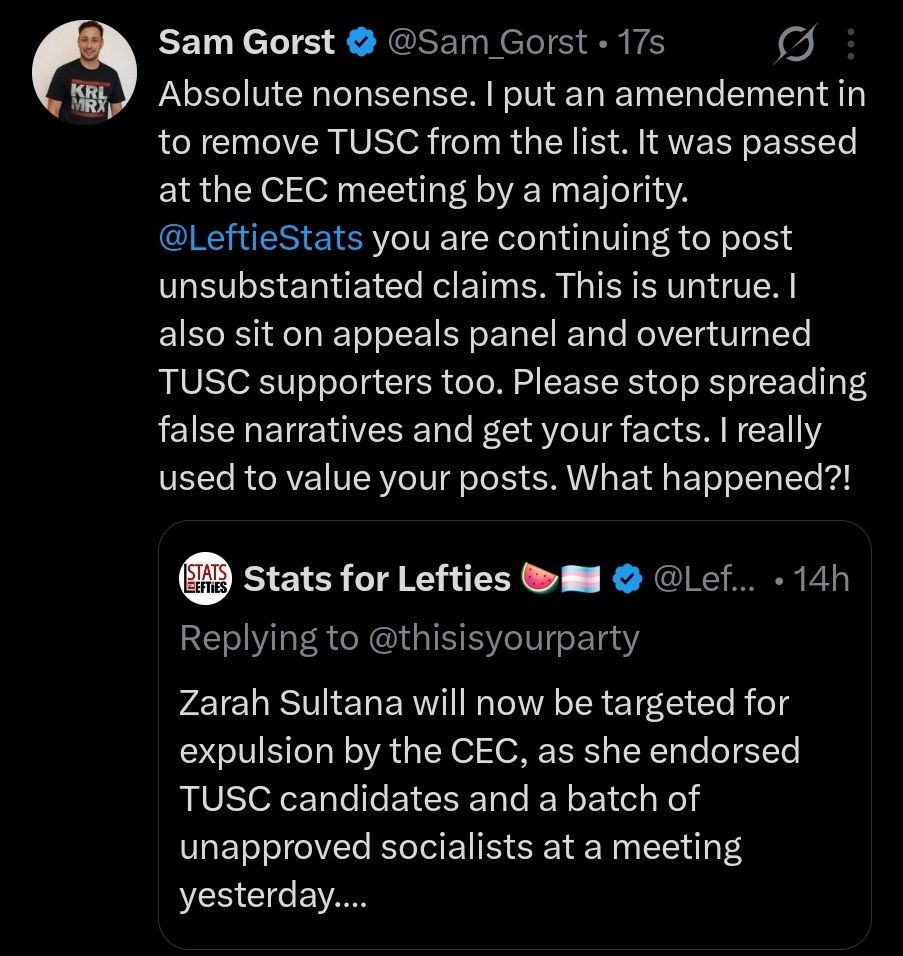This screenshot has width=903, height=956.
Task: Click Stats for Lefties verified checkmark
Action: pyautogui.click(x=625, y=578)
